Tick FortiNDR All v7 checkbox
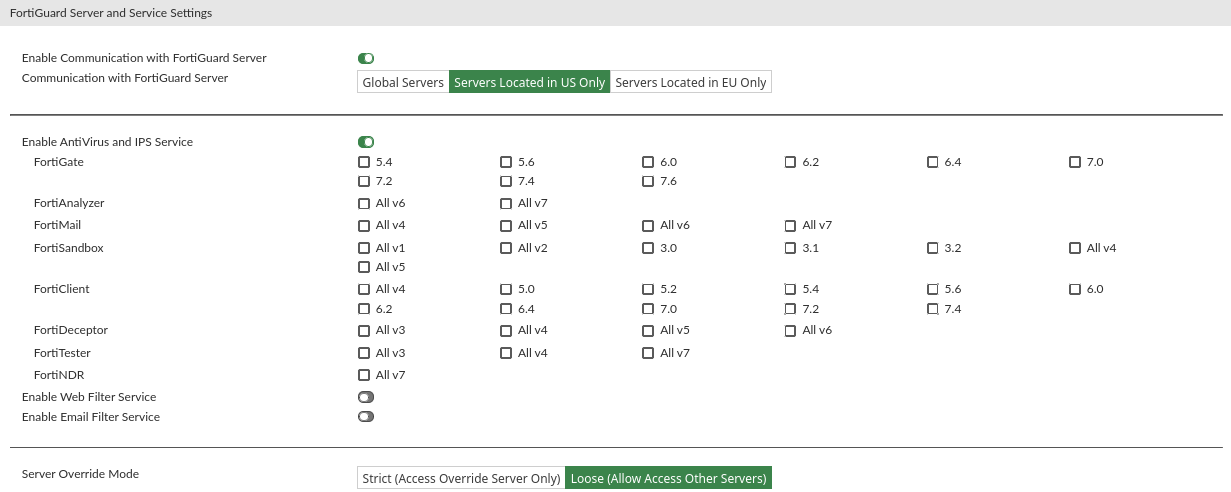Image resolution: width=1231 pixels, height=492 pixels. point(364,376)
